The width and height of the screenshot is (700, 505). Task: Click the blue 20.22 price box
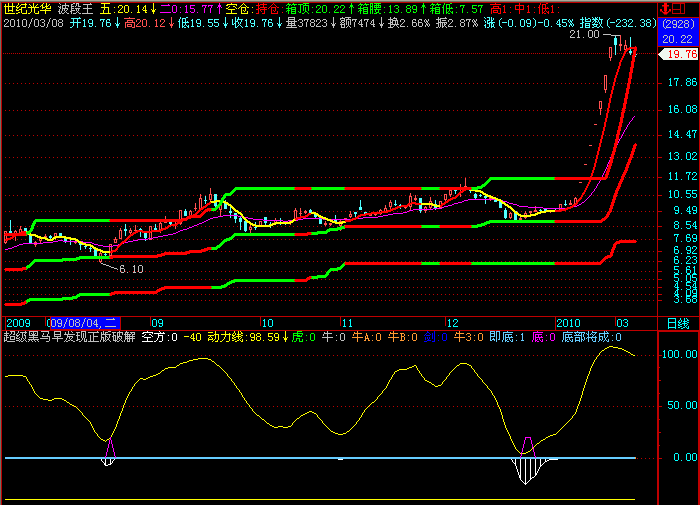(x=677, y=38)
